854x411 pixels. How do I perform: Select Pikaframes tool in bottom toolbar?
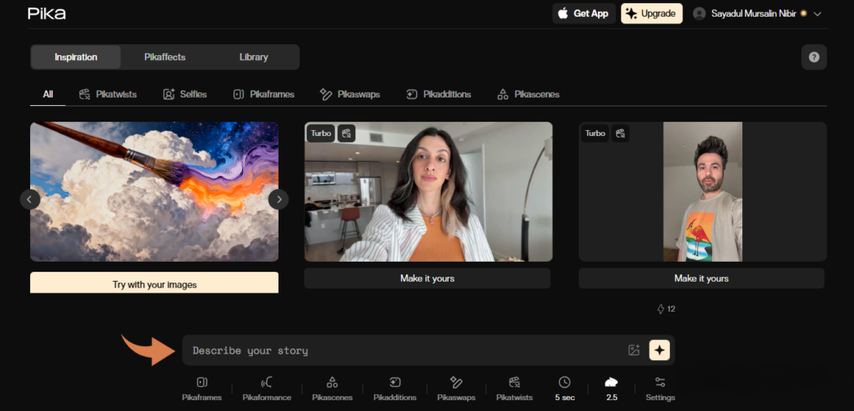click(x=201, y=388)
